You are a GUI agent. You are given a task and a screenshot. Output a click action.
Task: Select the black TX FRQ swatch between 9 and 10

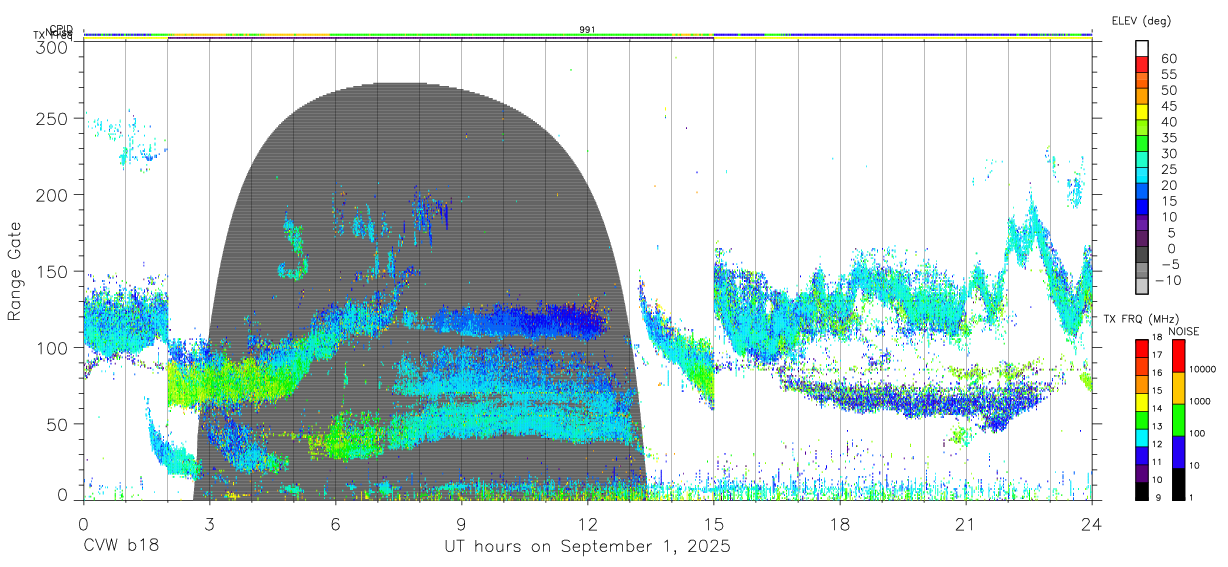point(1142,489)
